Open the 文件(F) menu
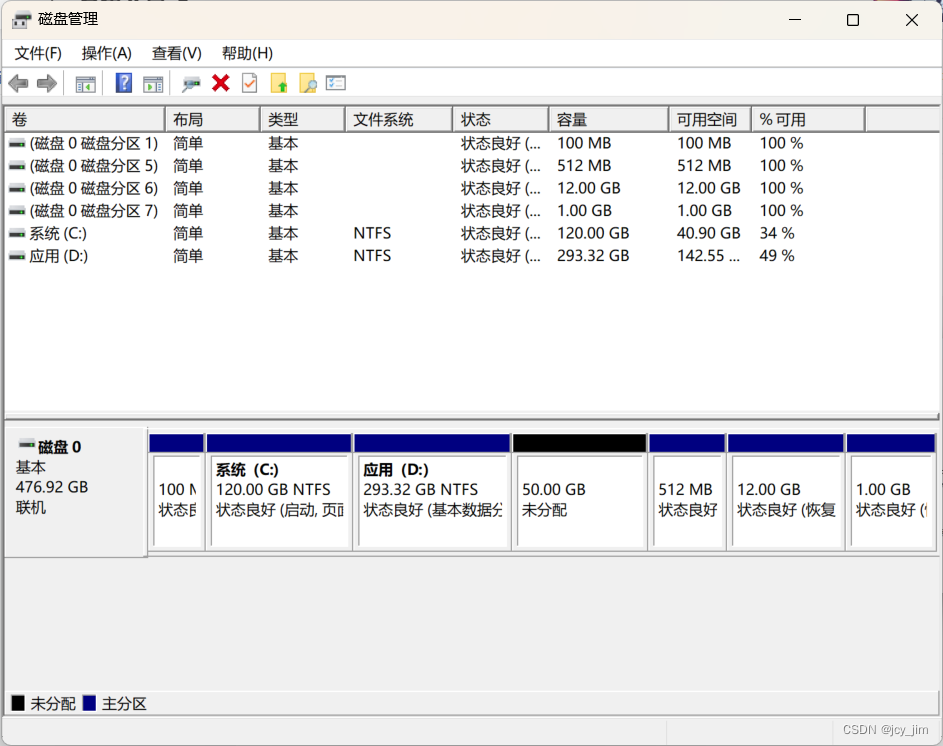The height and width of the screenshot is (746, 943). coord(38,54)
